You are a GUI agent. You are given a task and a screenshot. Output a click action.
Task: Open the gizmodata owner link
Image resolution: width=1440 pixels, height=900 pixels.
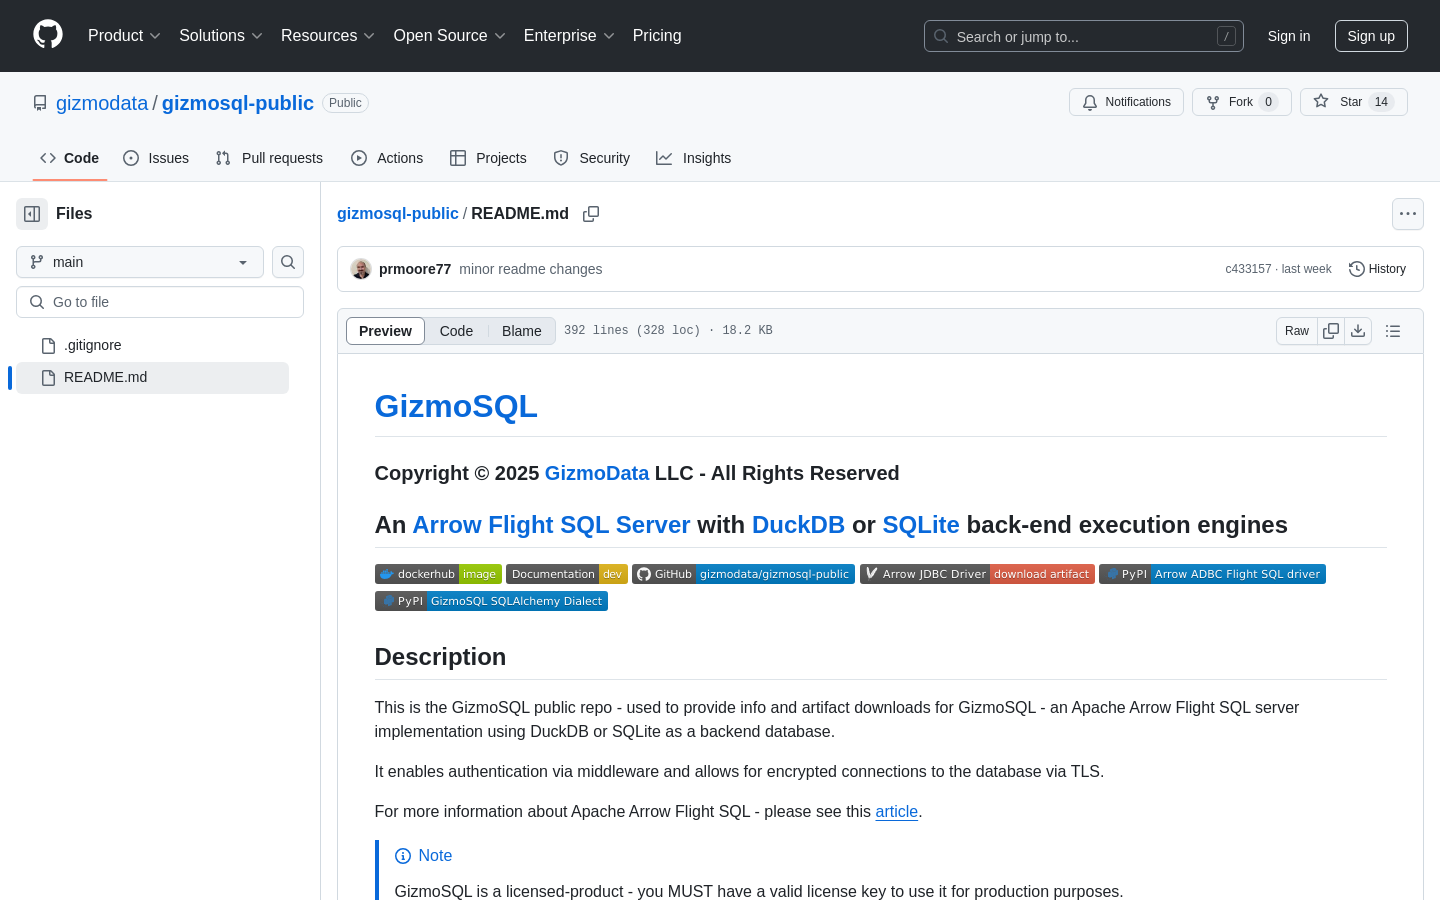102,103
